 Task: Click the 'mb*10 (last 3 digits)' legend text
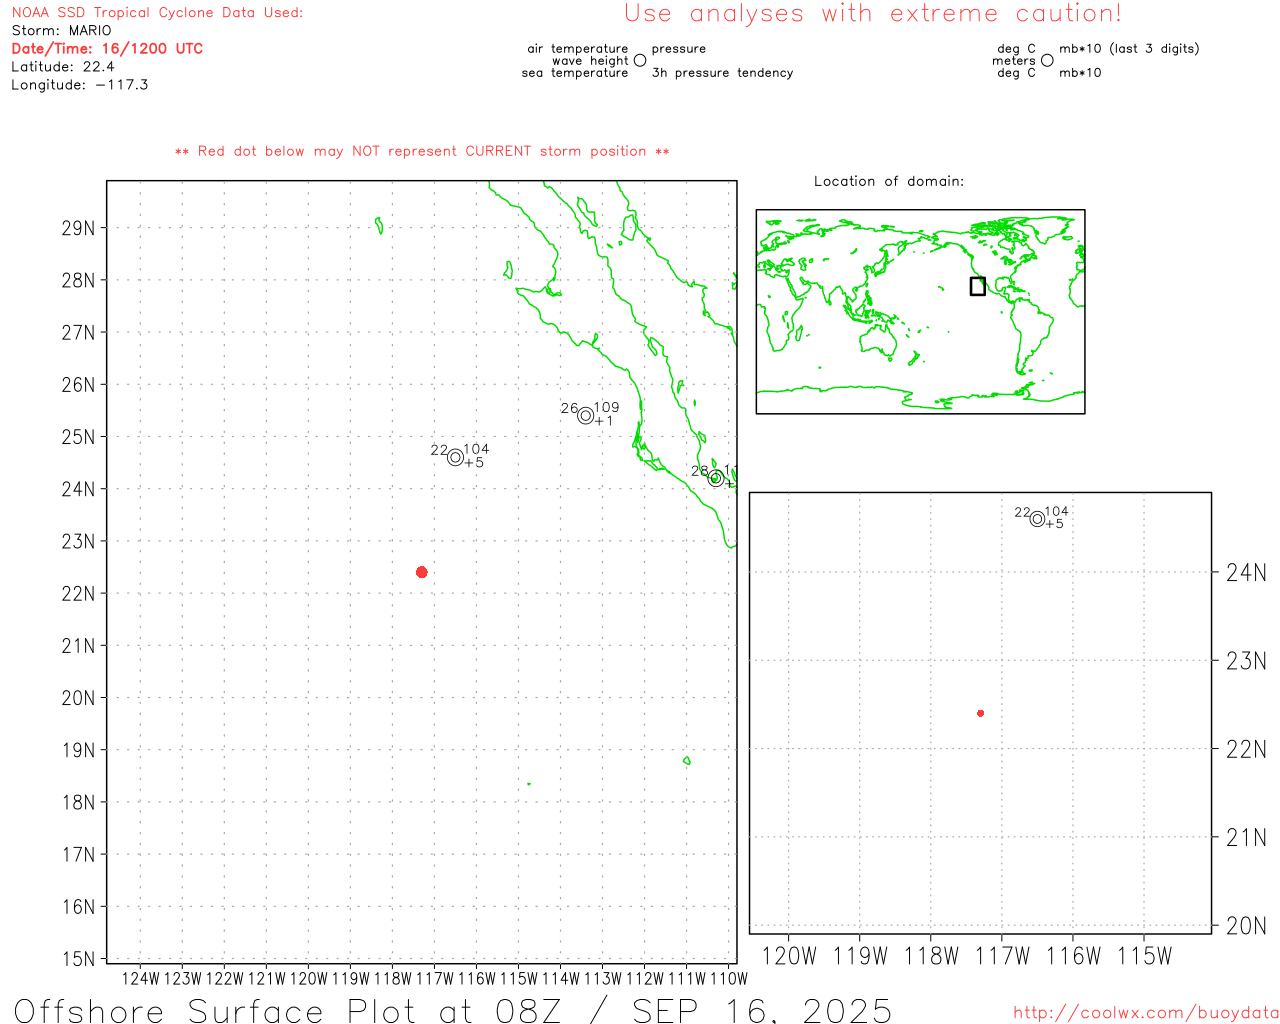[x=1129, y=49]
